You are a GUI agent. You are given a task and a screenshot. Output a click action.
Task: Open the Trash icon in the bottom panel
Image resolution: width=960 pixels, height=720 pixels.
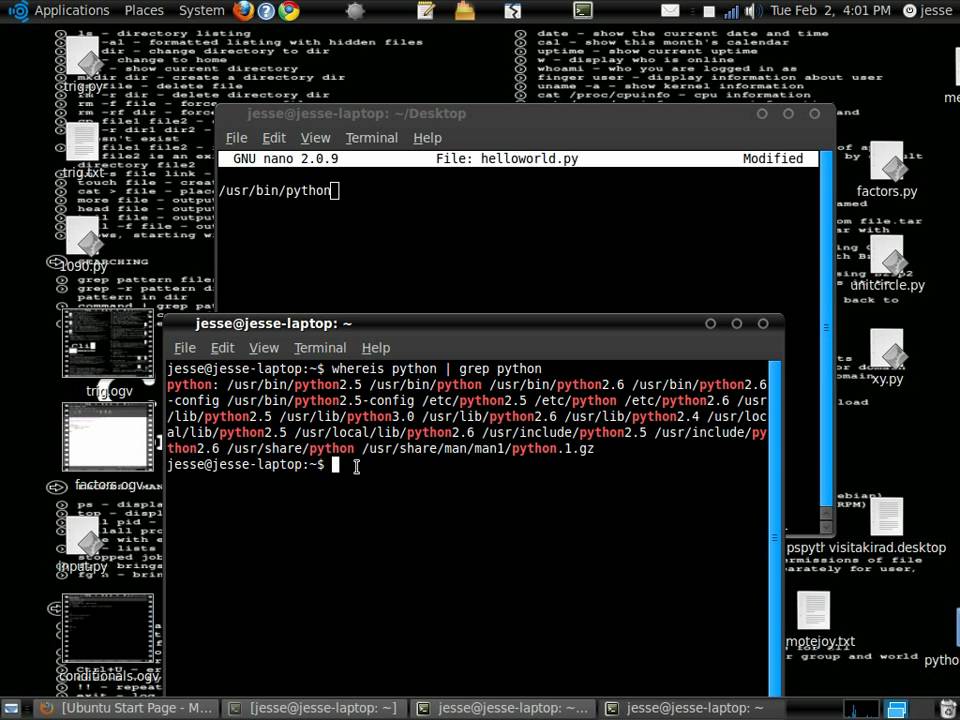(948, 708)
